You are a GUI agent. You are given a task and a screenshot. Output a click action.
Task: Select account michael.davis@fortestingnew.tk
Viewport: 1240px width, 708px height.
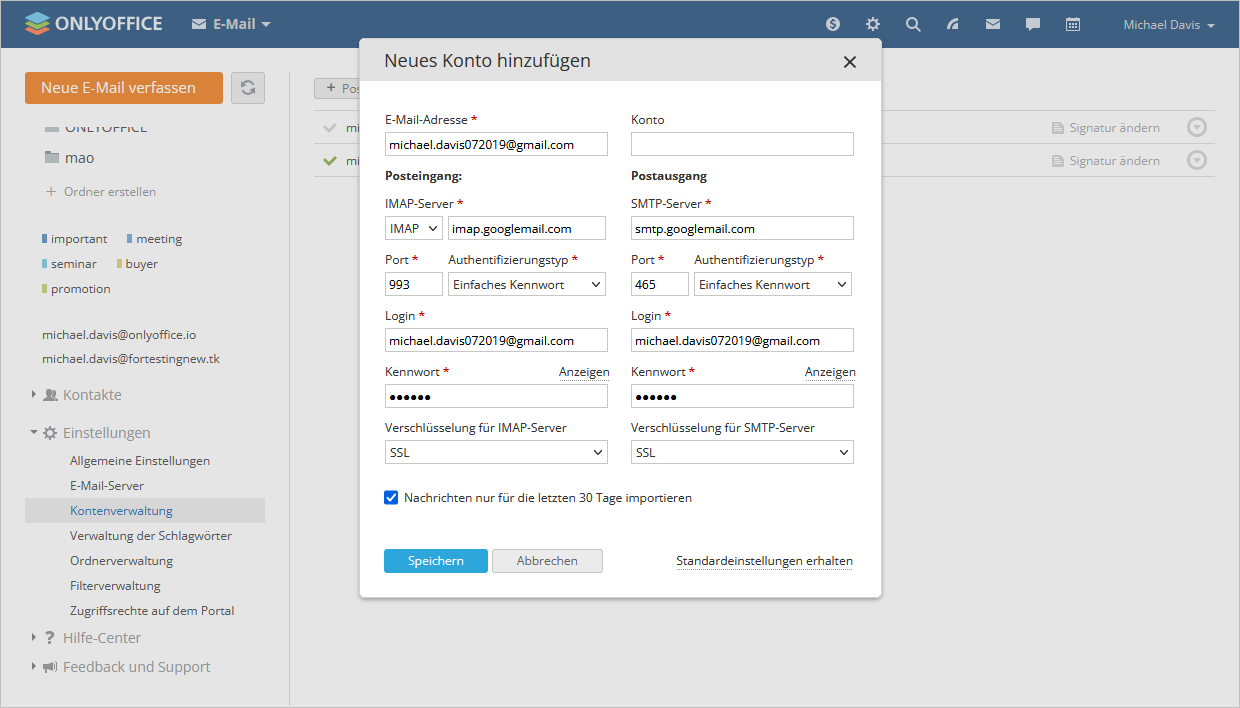(x=131, y=359)
